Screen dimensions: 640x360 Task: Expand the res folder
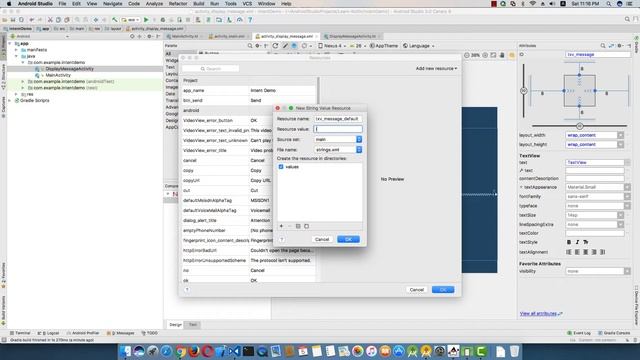[16, 94]
